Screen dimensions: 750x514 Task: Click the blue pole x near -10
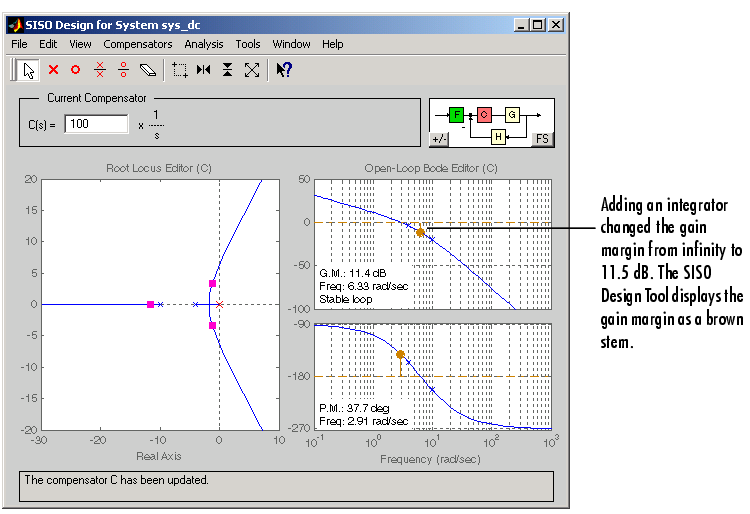point(161,305)
